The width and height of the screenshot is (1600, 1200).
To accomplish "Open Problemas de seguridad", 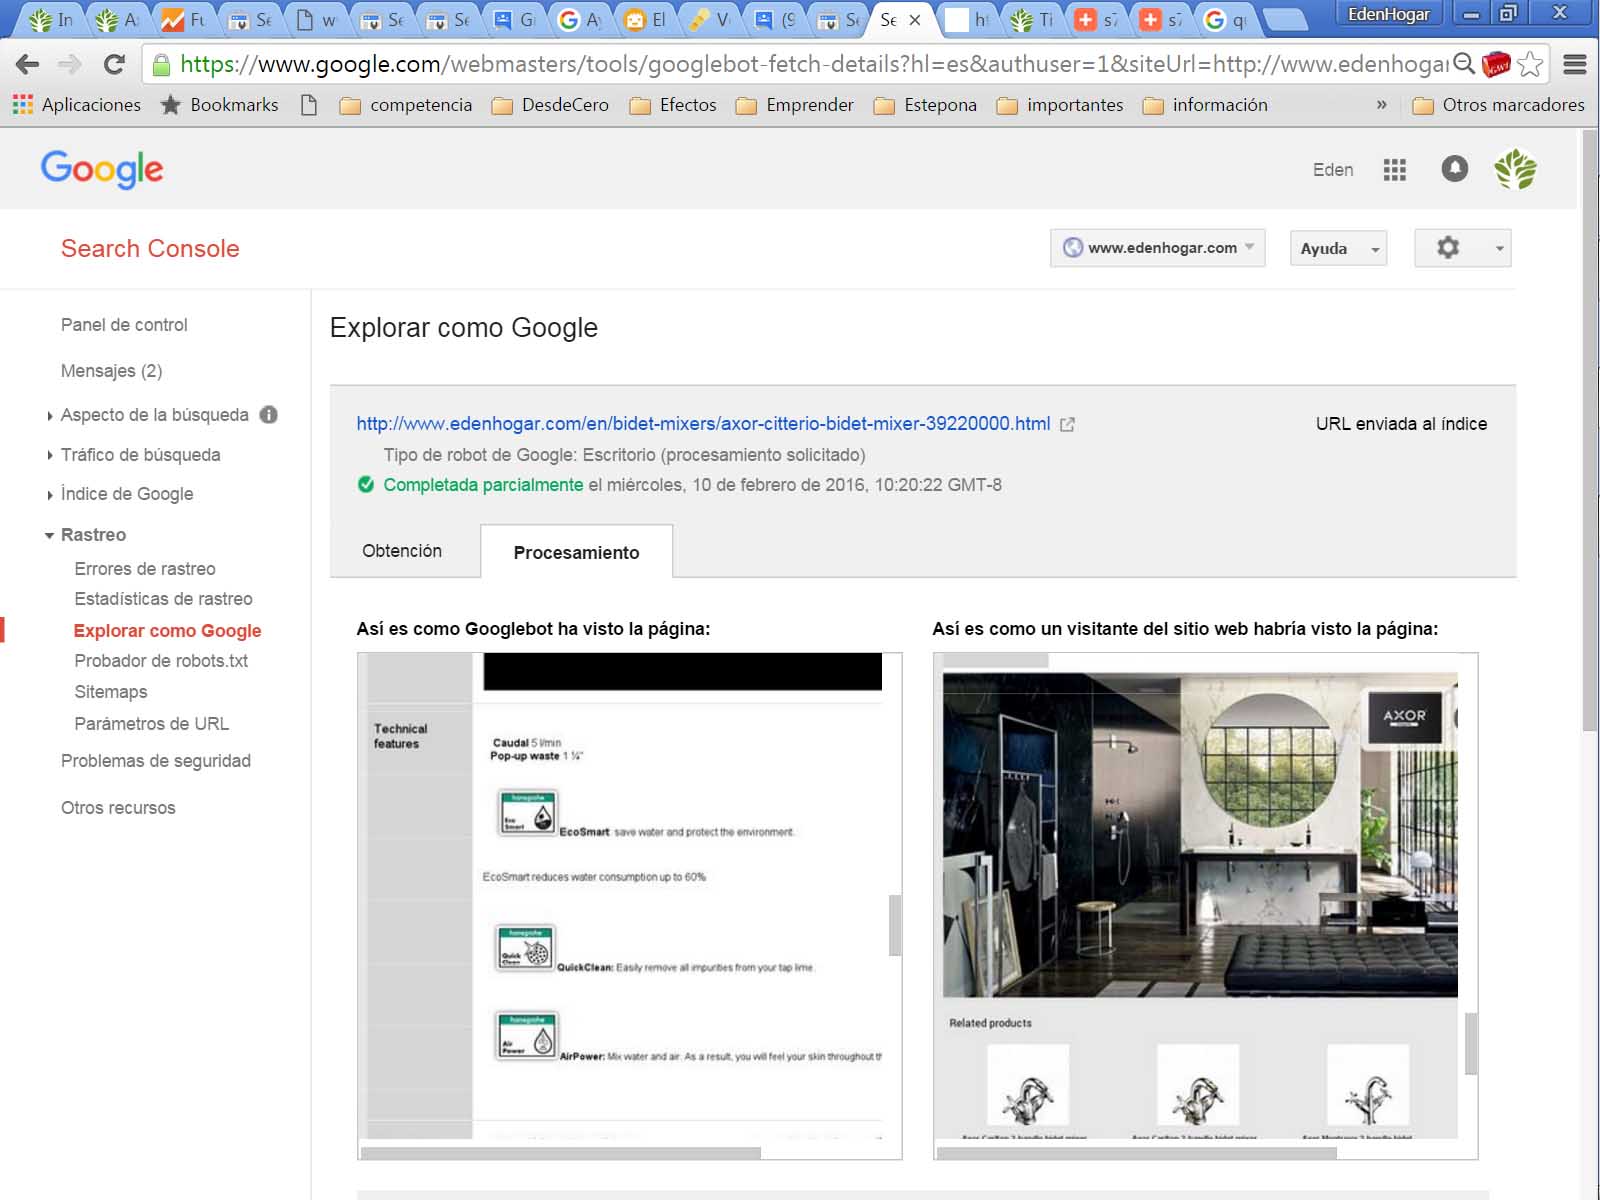I will coord(156,761).
